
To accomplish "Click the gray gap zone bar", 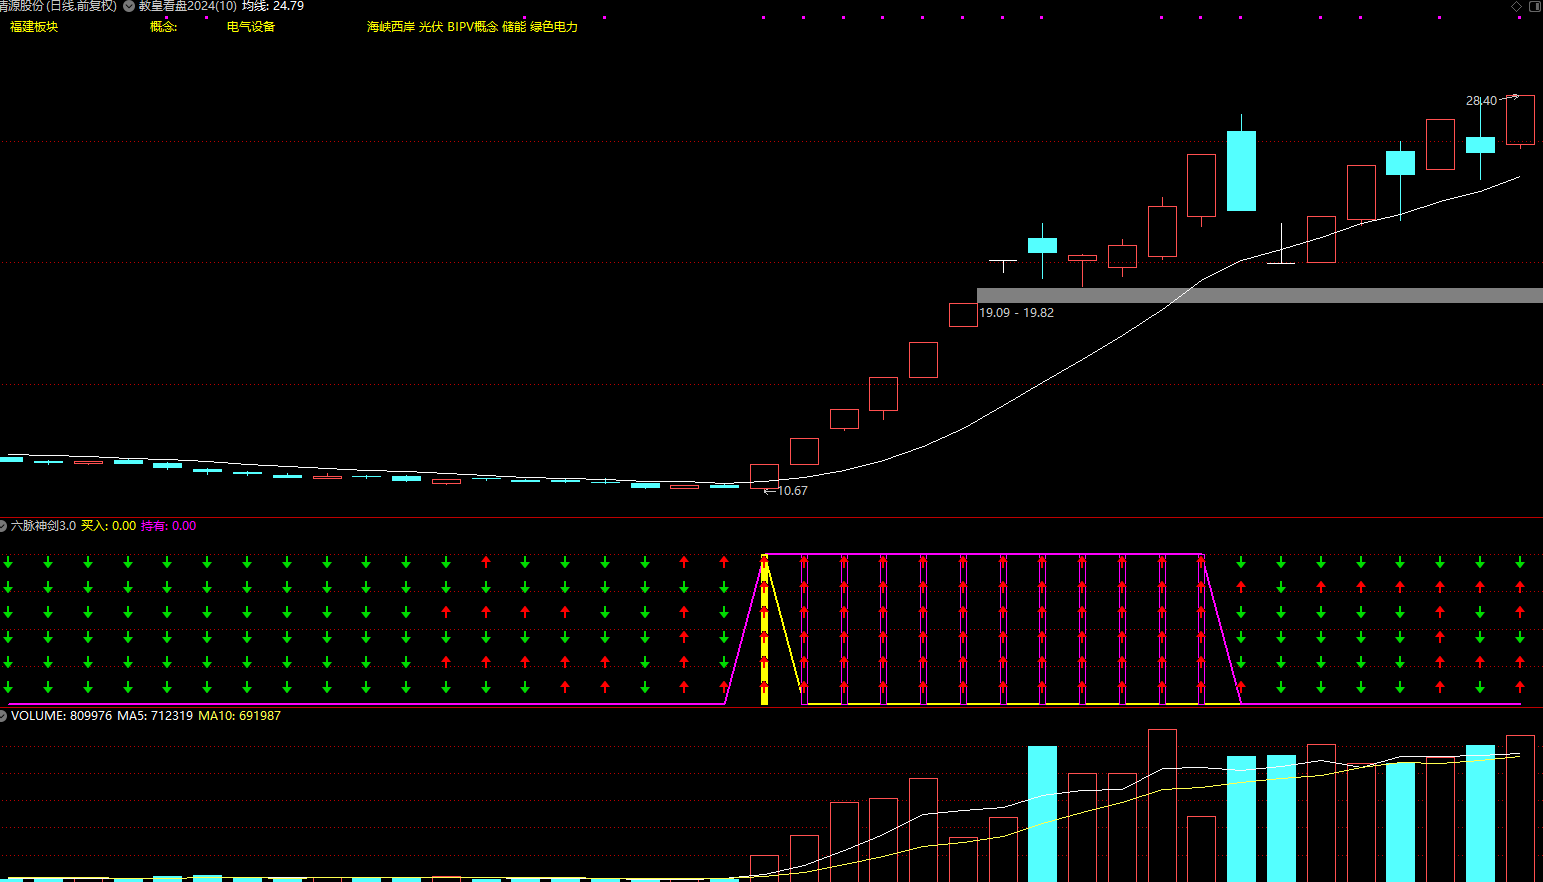I will click(x=1260, y=295).
